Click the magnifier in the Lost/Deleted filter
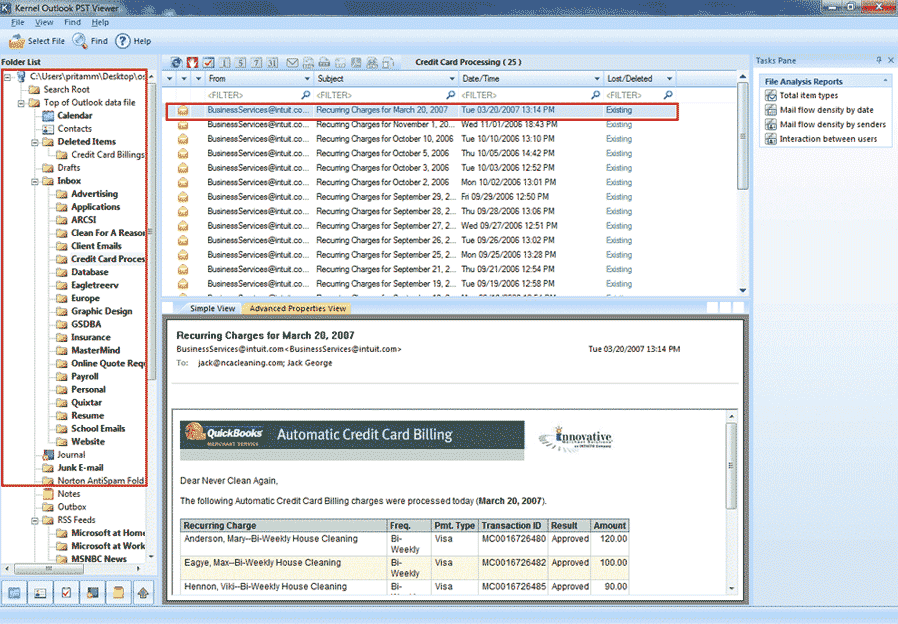The width and height of the screenshot is (898, 624). 668,95
